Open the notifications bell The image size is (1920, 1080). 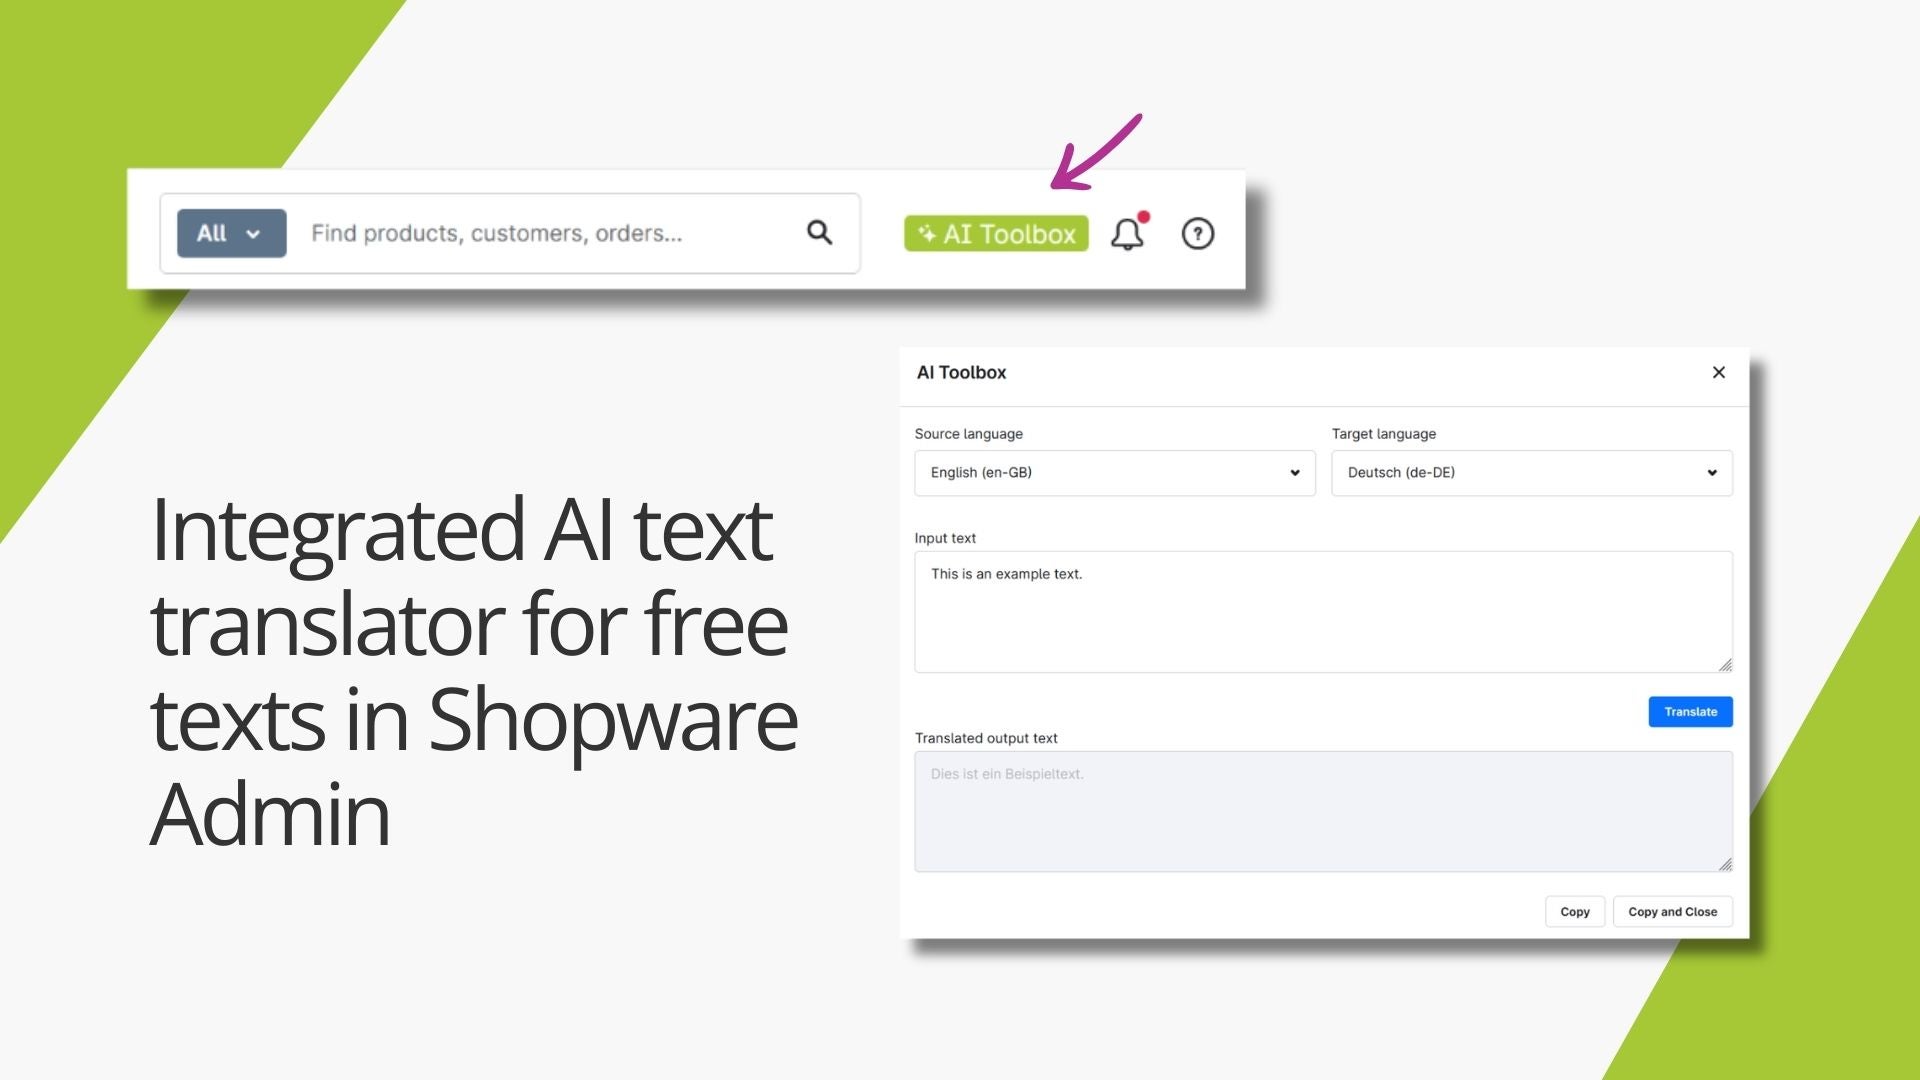(1126, 235)
